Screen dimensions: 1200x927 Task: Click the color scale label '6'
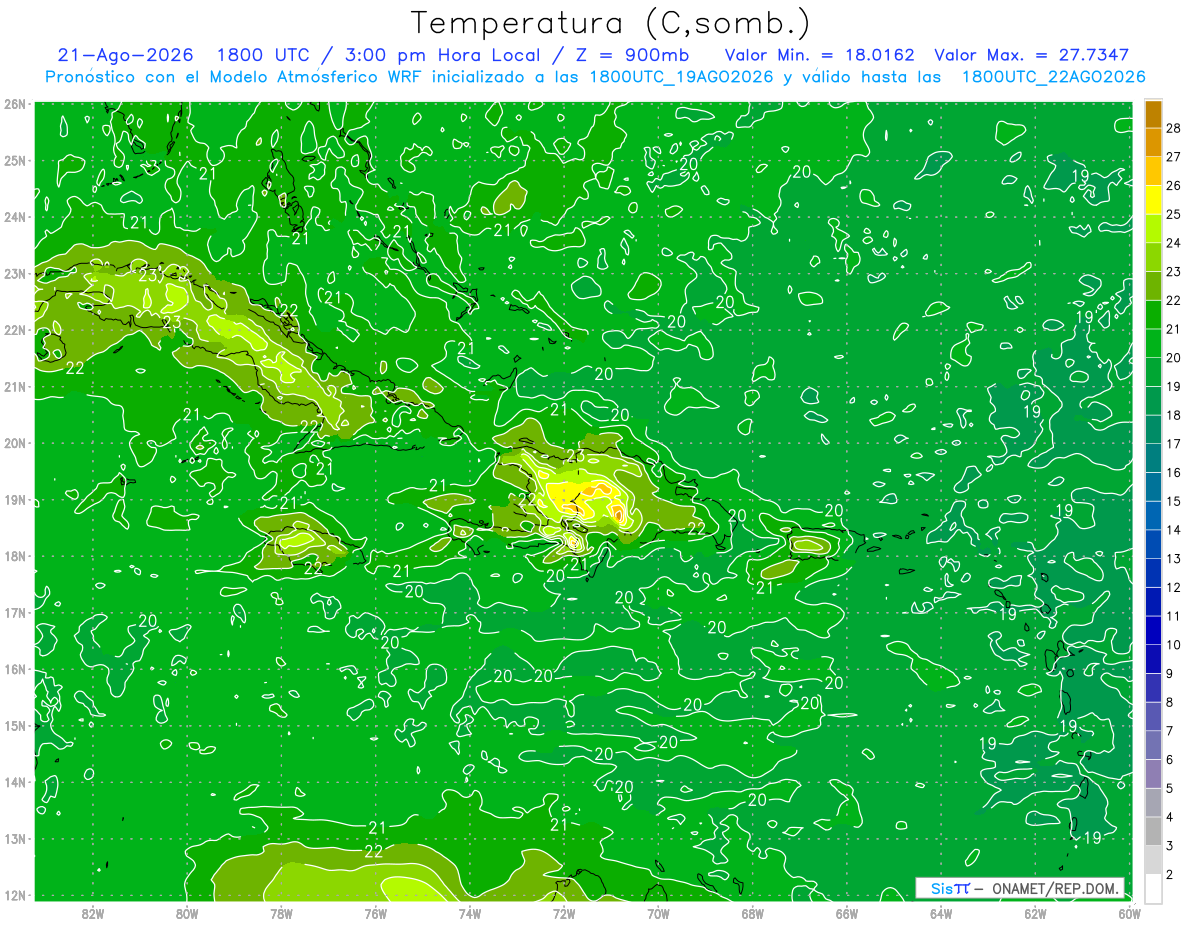coord(1171,760)
